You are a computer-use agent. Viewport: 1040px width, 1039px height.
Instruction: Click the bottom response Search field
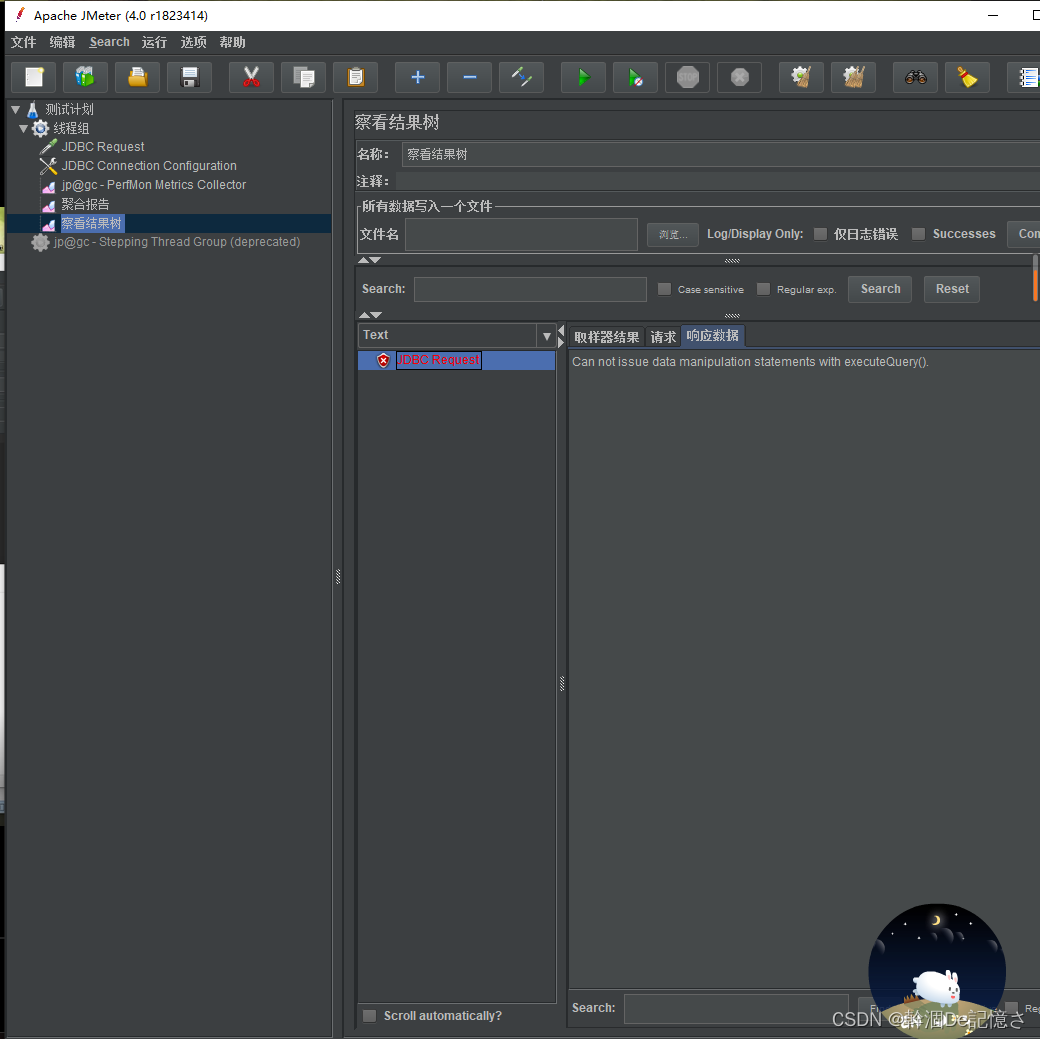736,1008
